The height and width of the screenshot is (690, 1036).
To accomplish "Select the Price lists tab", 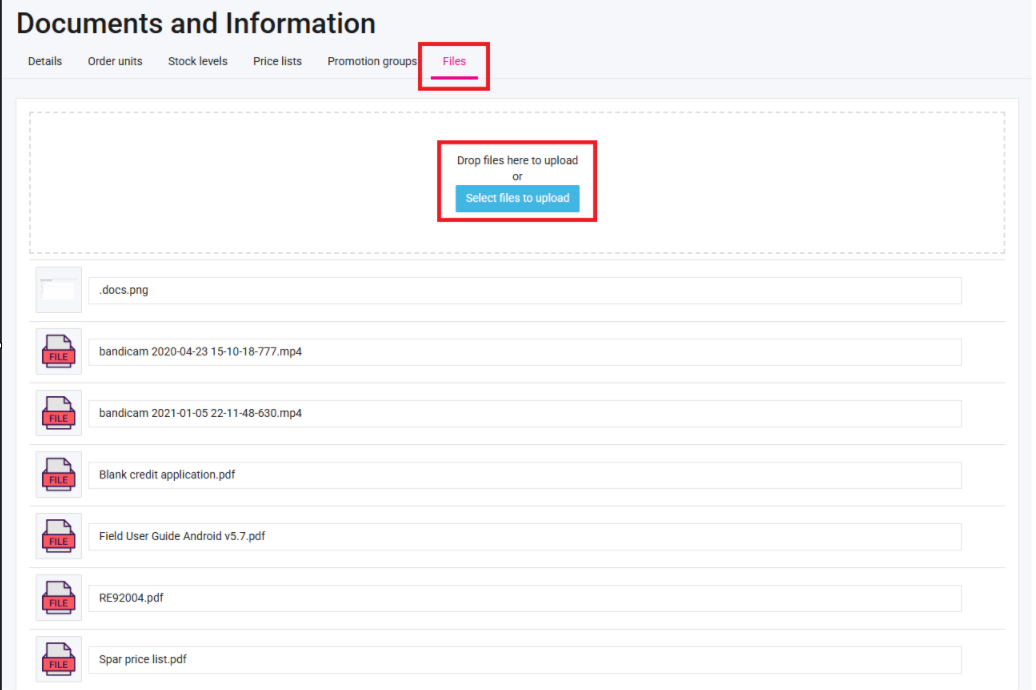I will (277, 61).
